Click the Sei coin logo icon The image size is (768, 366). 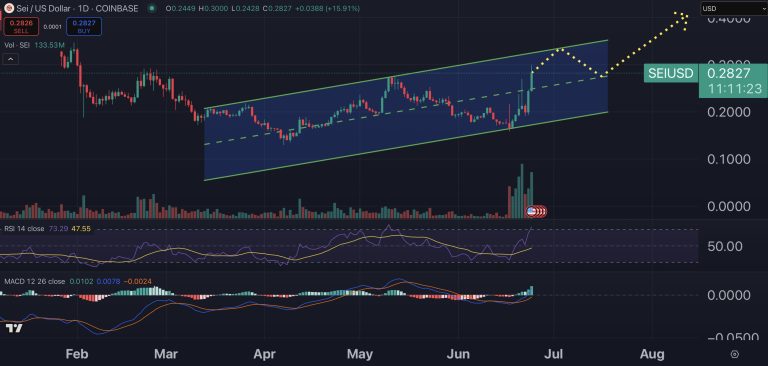click(x=9, y=8)
